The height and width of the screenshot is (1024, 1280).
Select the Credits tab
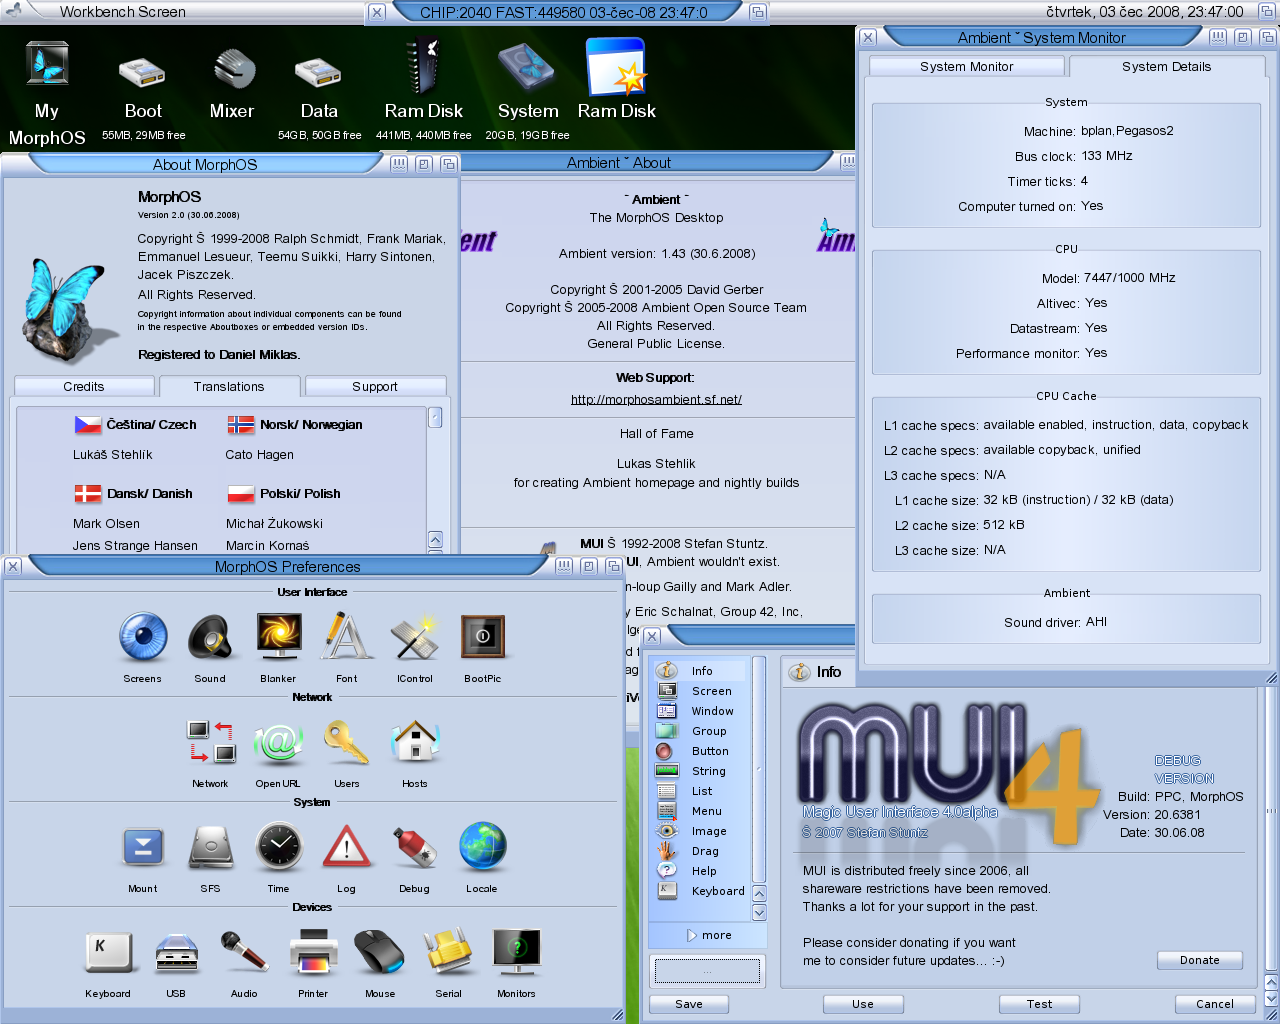pos(84,387)
